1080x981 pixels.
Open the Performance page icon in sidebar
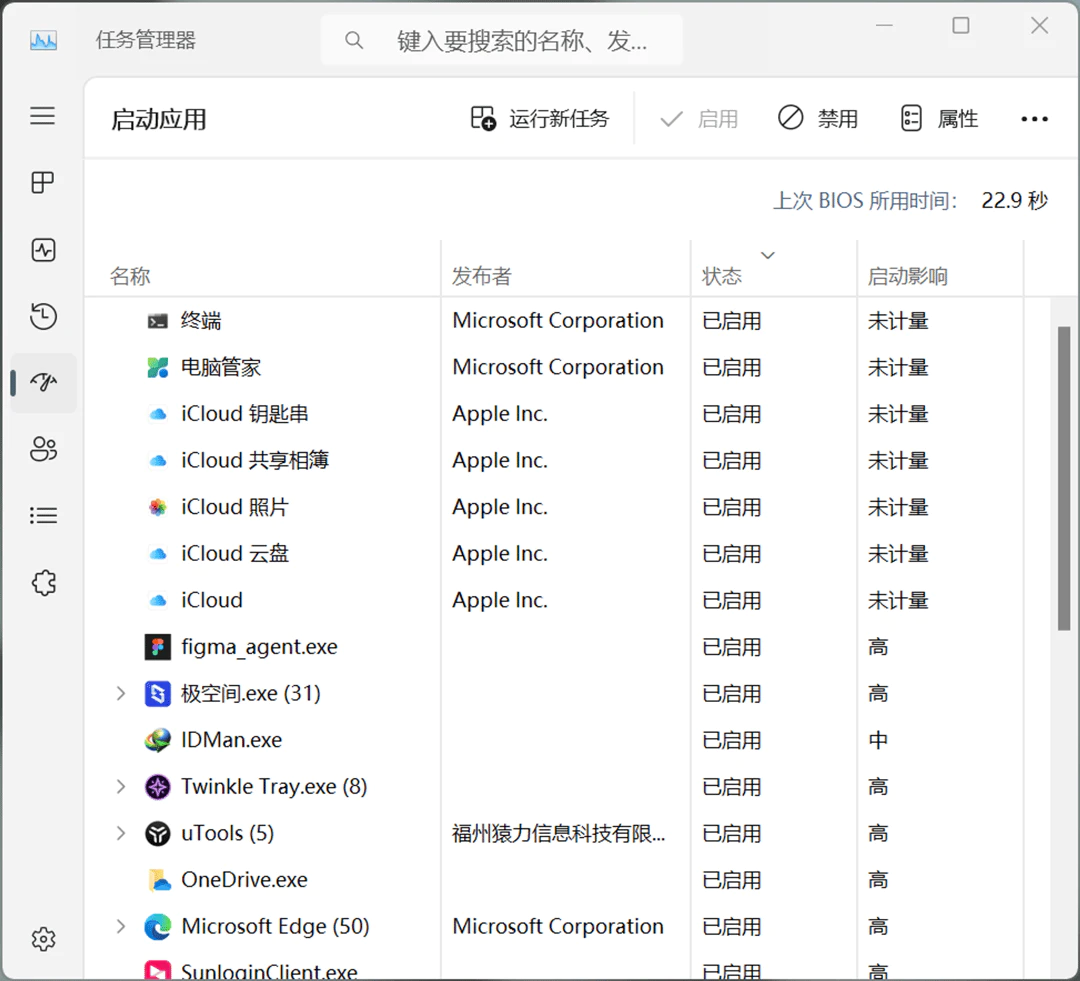[x=43, y=249]
